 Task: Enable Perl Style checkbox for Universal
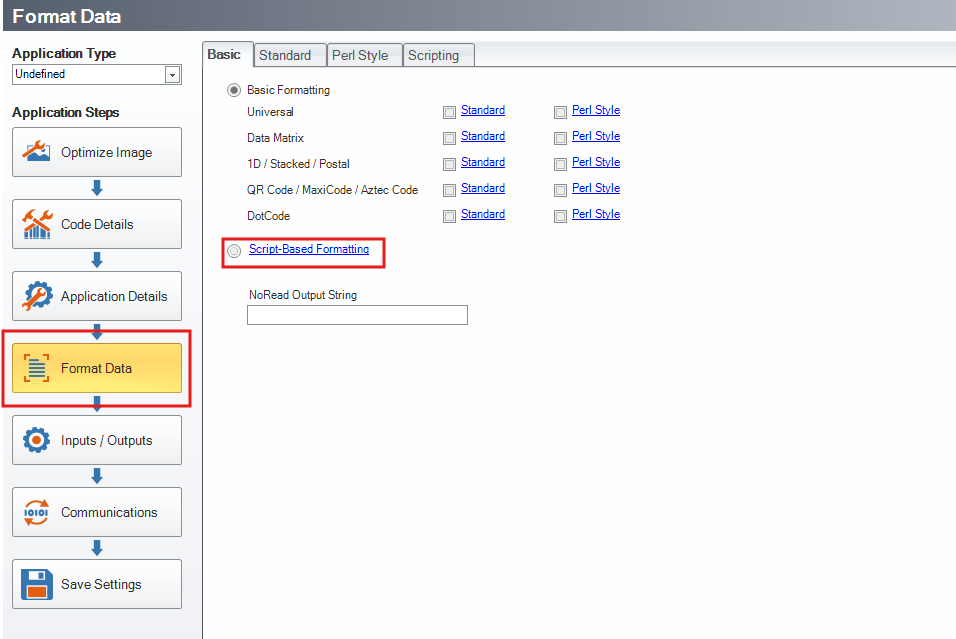tap(560, 112)
